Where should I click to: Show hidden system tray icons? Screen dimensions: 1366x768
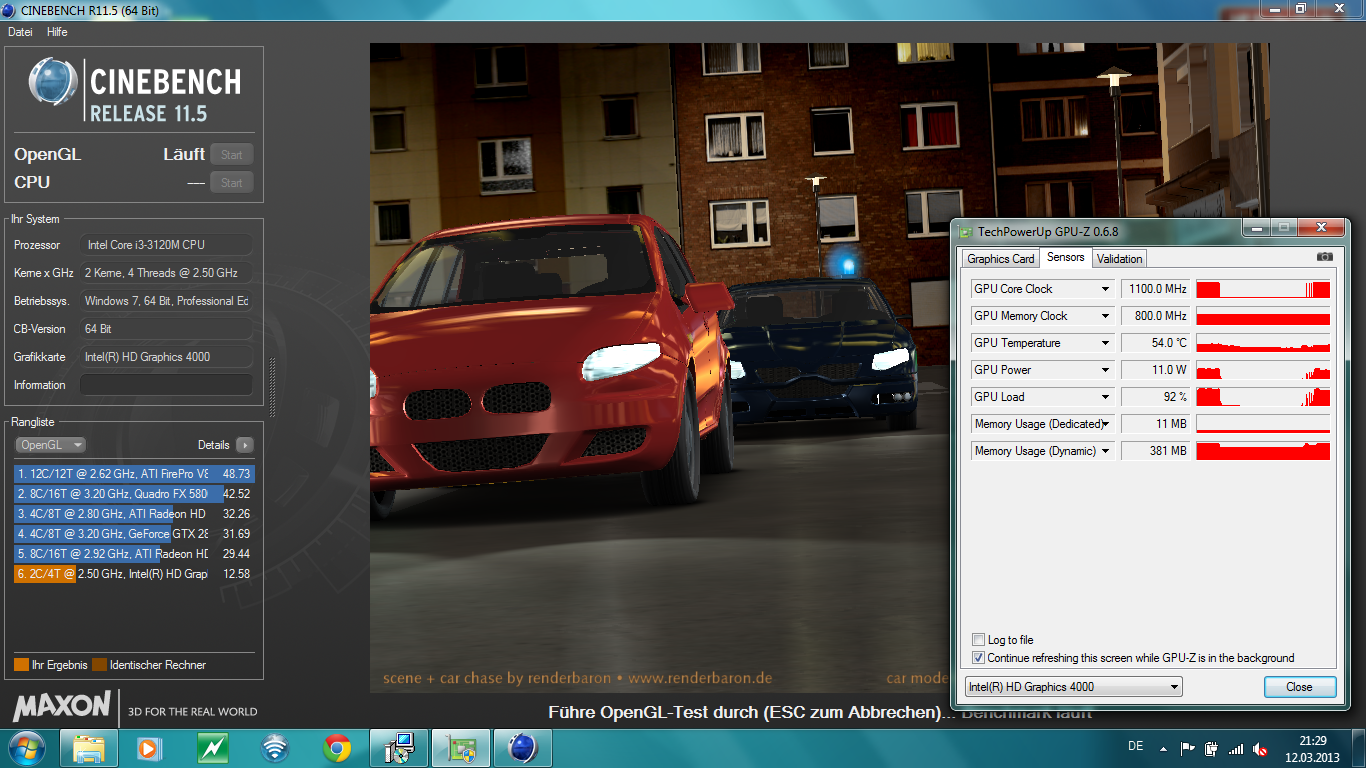click(1162, 748)
